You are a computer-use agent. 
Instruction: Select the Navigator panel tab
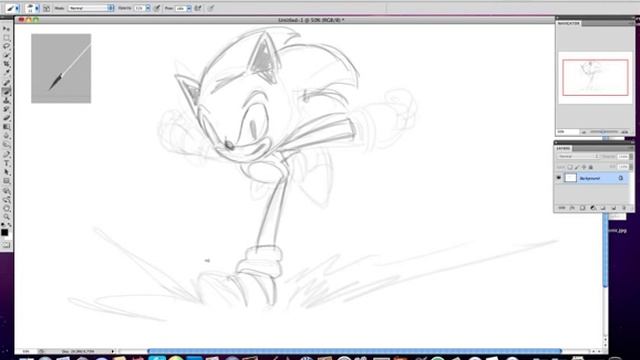point(569,23)
